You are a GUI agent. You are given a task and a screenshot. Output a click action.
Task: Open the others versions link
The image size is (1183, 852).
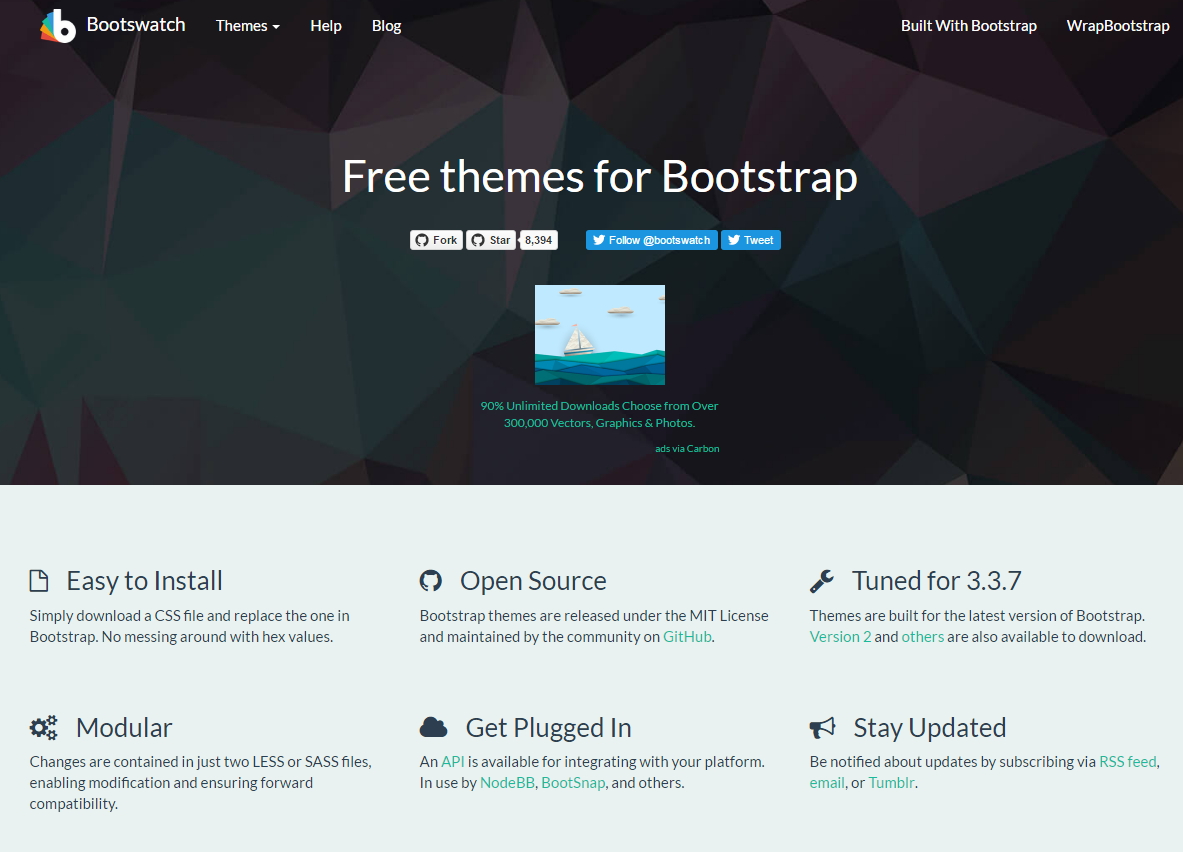(x=923, y=637)
